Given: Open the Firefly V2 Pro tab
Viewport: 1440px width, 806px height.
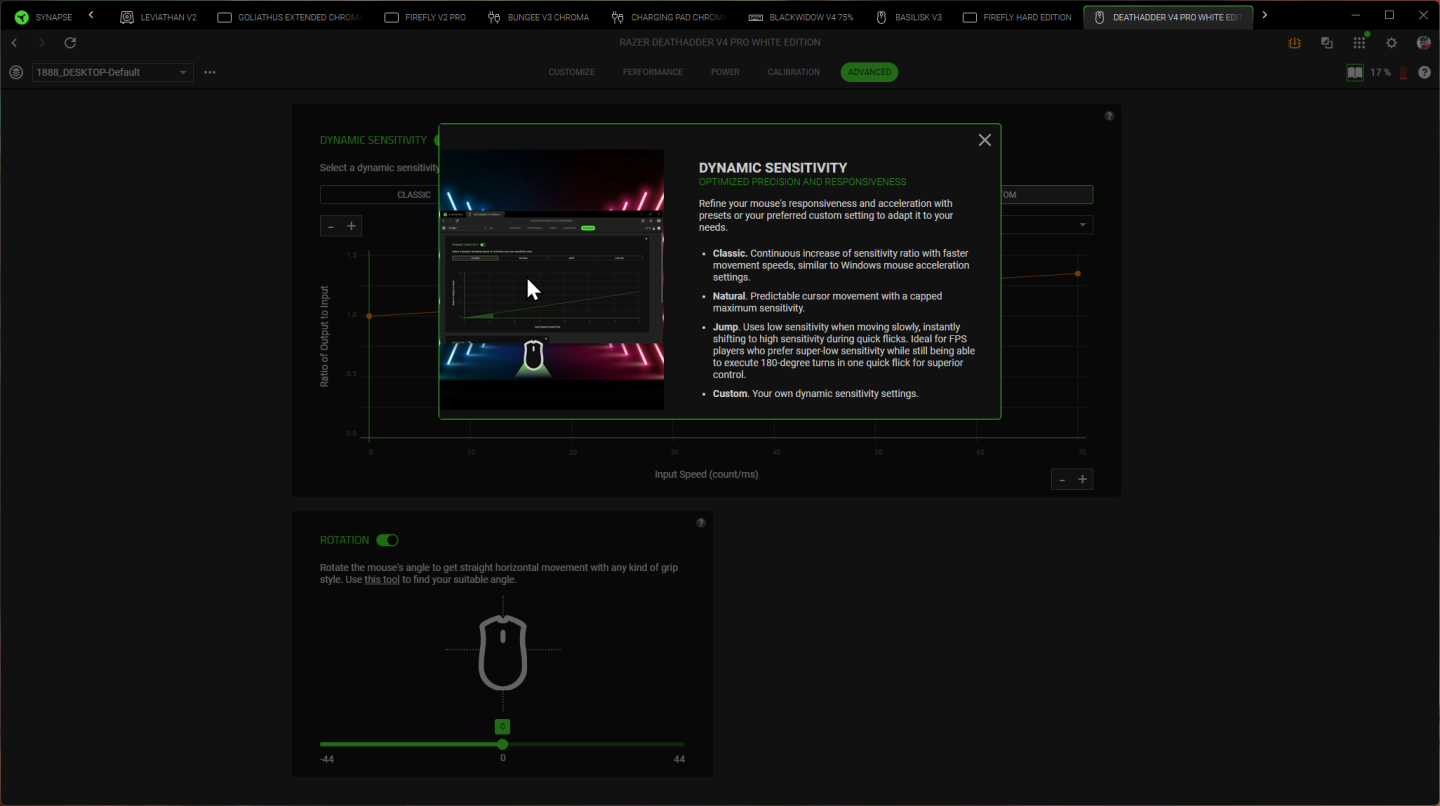Looking at the screenshot, I should pyautogui.click(x=425, y=17).
